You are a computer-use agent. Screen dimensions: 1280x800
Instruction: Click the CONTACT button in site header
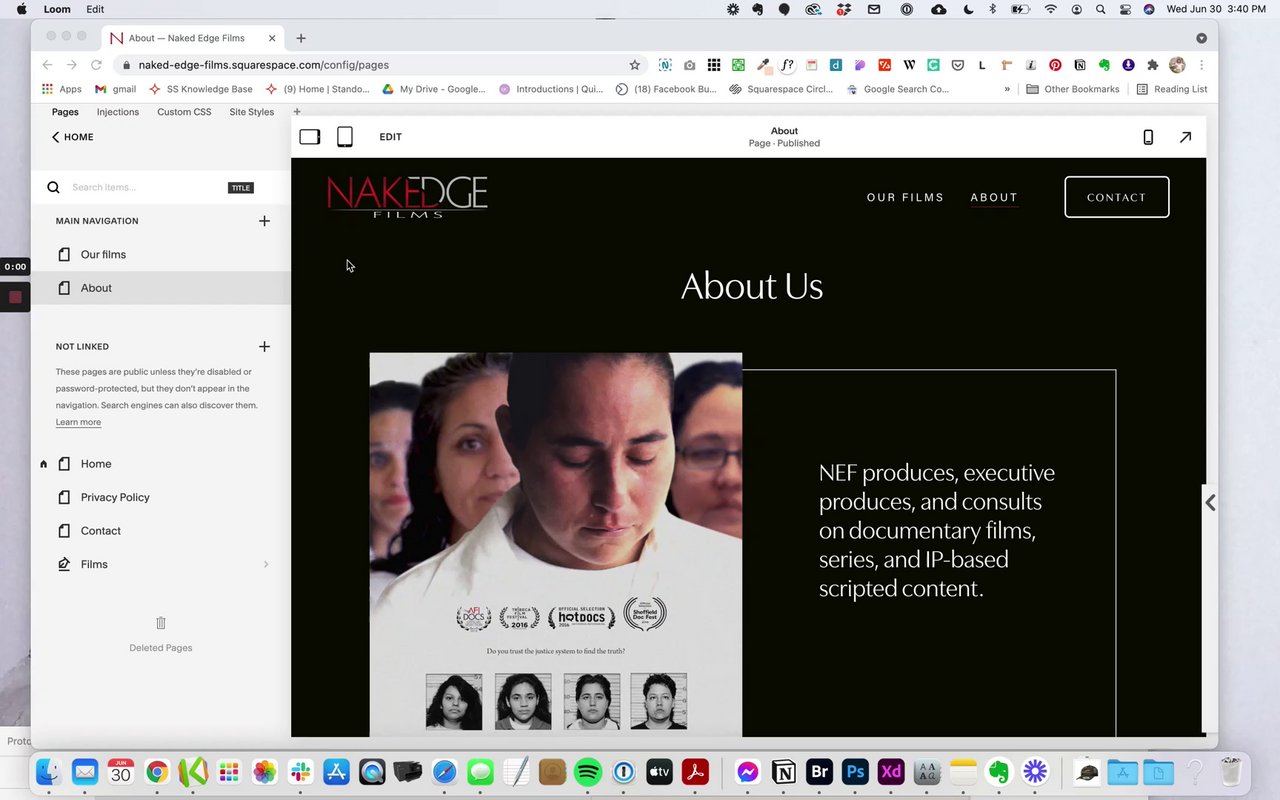coord(1117,197)
